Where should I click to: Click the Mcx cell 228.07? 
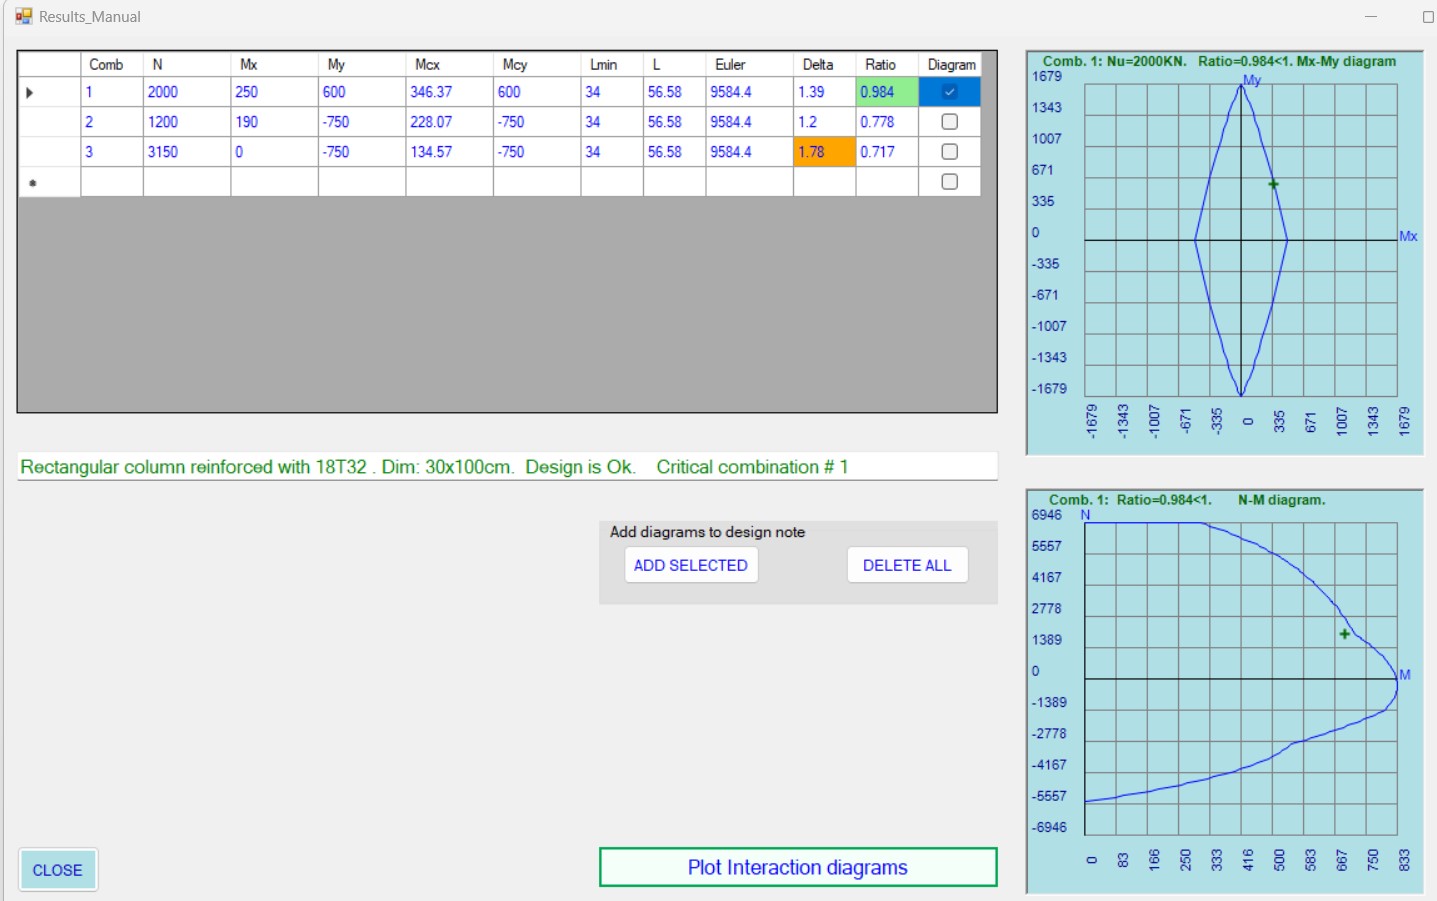pos(449,122)
